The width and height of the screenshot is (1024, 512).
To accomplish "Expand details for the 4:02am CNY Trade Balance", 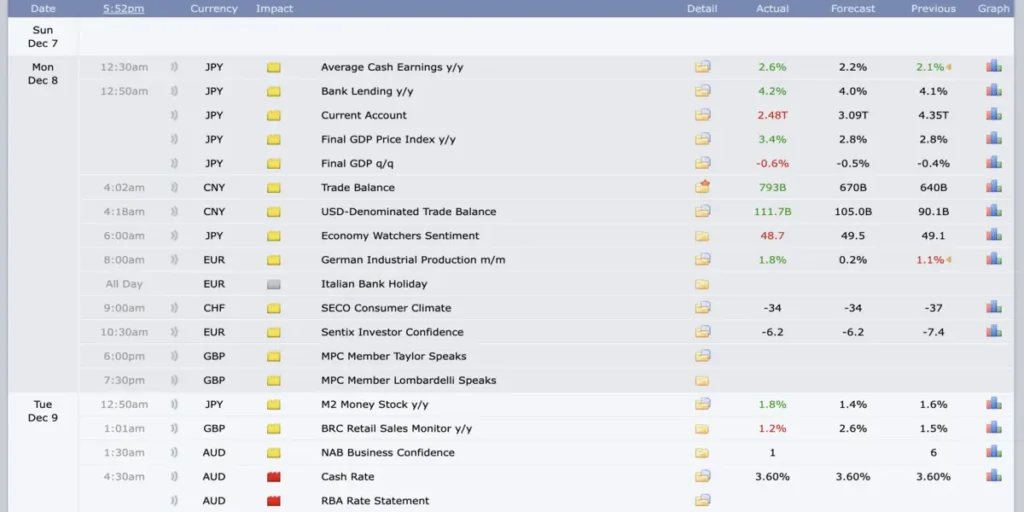I will tap(702, 187).
